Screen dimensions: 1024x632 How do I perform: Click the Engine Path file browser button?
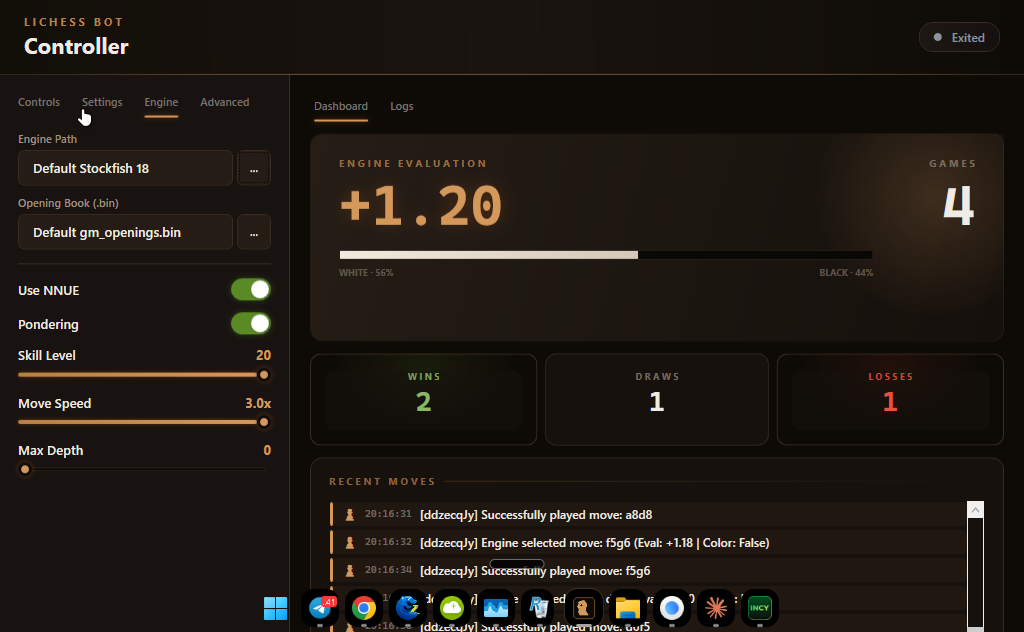(254, 167)
